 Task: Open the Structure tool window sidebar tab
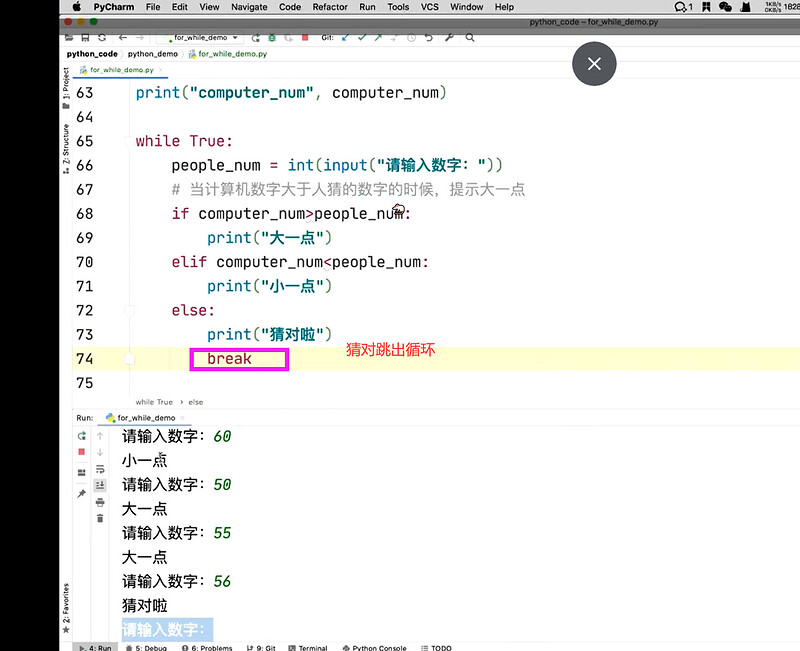[x=66, y=148]
